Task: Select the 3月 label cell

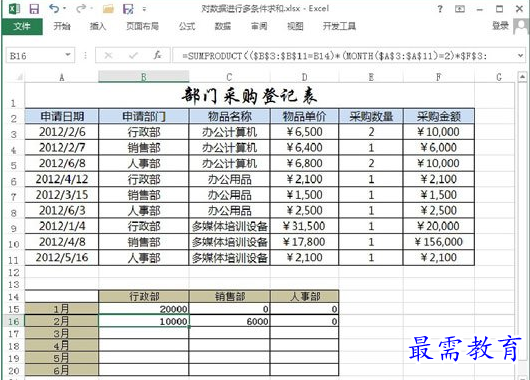Action: coord(62,334)
